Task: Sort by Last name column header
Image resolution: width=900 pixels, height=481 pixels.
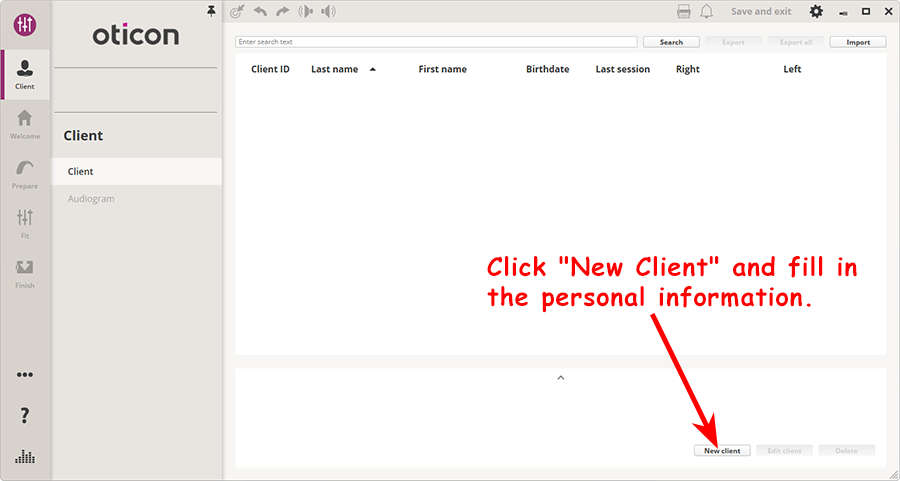Action: tap(335, 70)
